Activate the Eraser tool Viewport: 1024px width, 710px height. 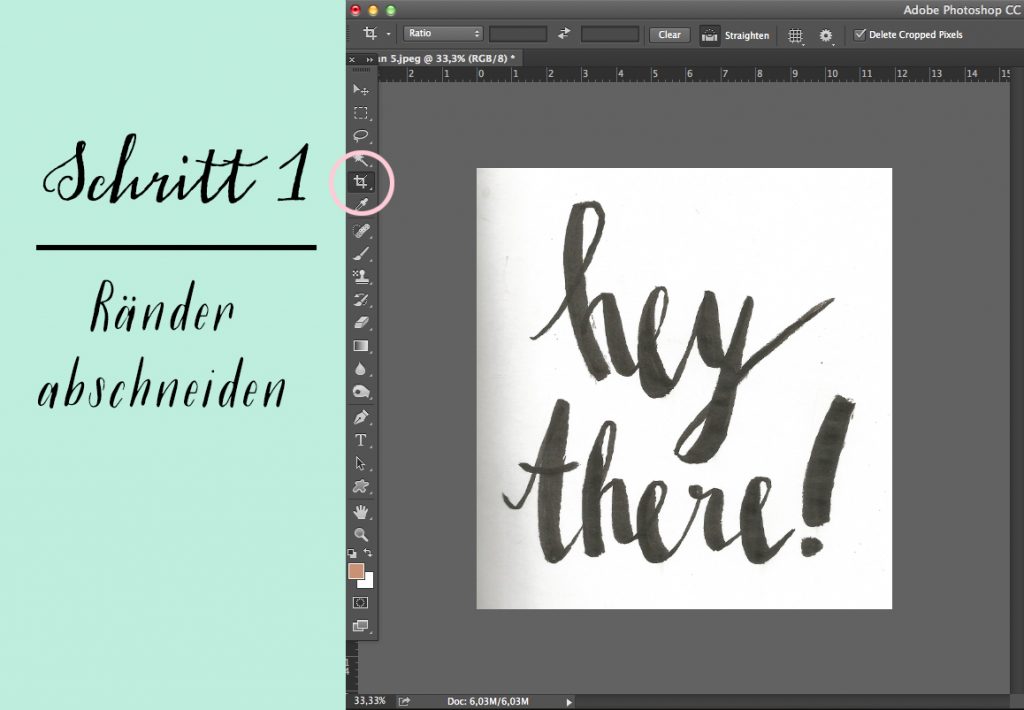point(360,322)
